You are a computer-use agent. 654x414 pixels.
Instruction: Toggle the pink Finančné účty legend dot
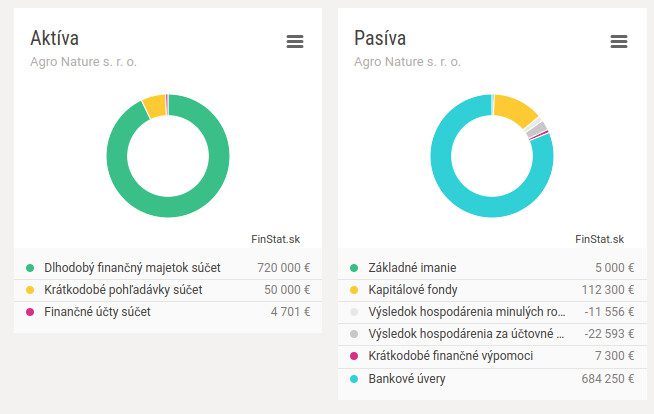click(30, 312)
